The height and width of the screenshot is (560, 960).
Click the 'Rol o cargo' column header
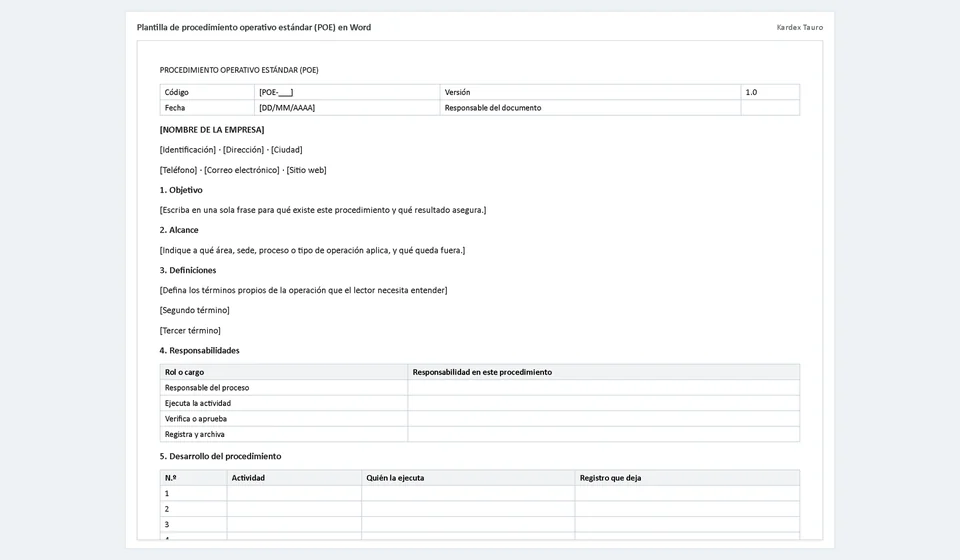click(284, 372)
